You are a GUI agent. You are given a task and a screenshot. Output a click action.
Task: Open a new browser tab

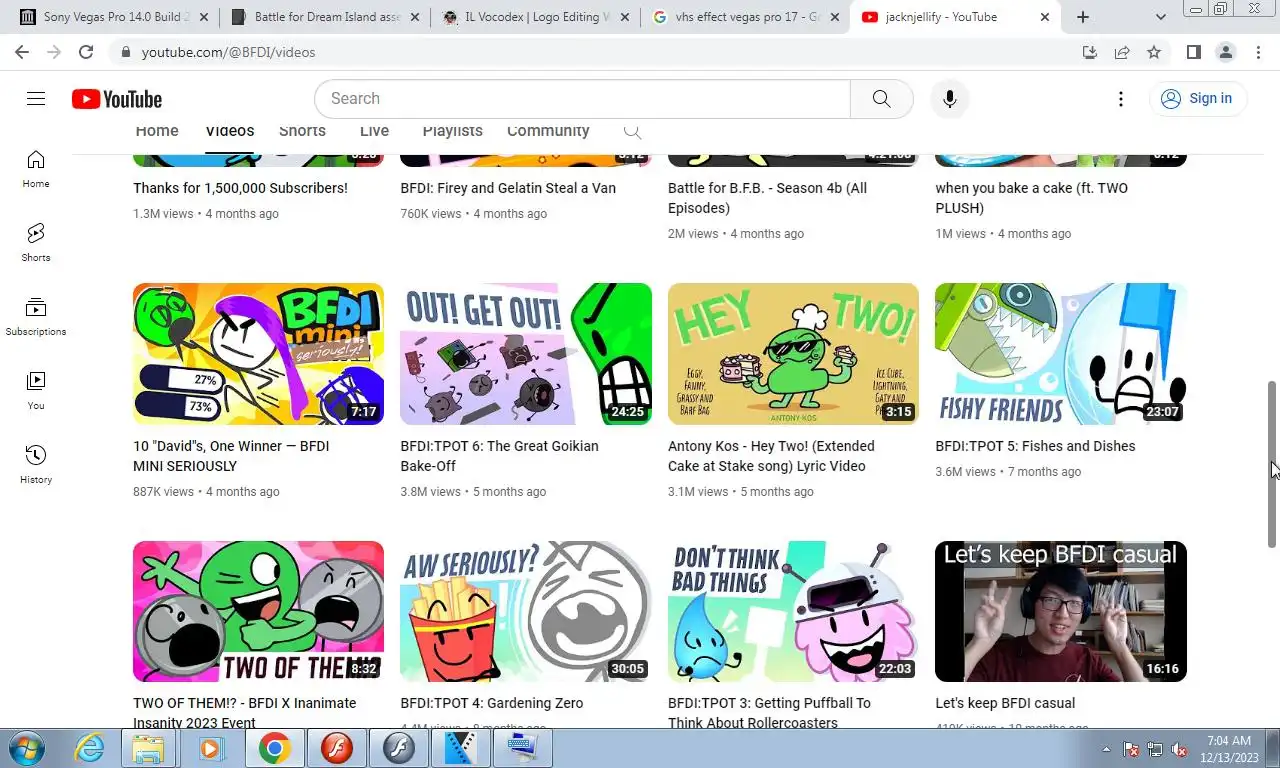tap(1083, 17)
